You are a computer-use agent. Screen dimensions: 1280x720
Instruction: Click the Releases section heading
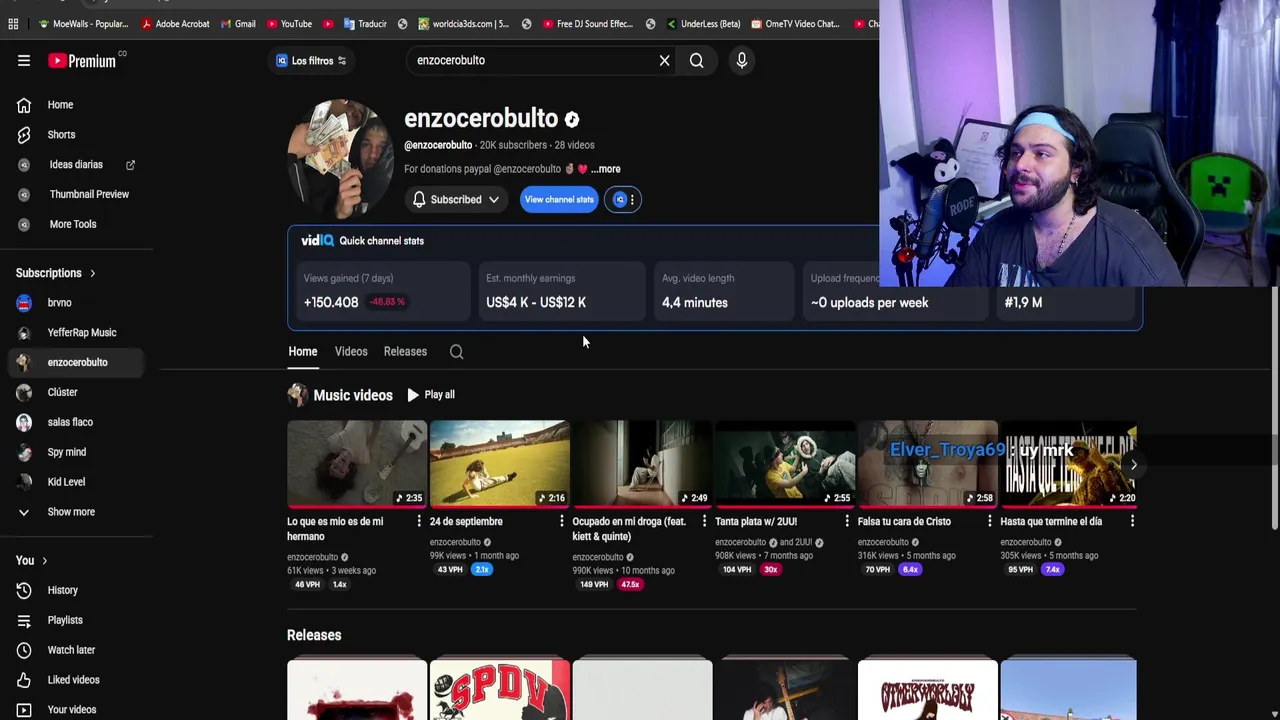(x=314, y=635)
